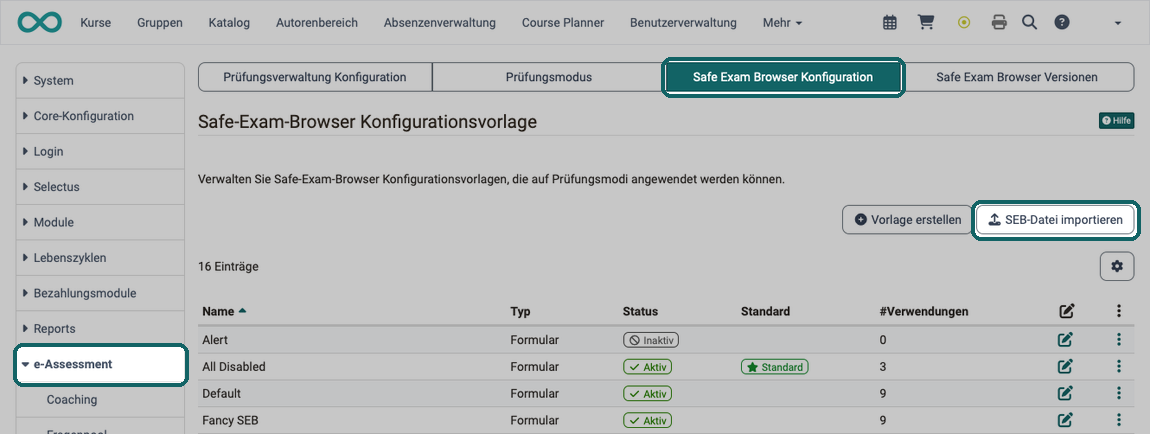Collapse e-Assessment in sidebar
The width and height of the screenshot is (1150, 434).
(100, 364)
